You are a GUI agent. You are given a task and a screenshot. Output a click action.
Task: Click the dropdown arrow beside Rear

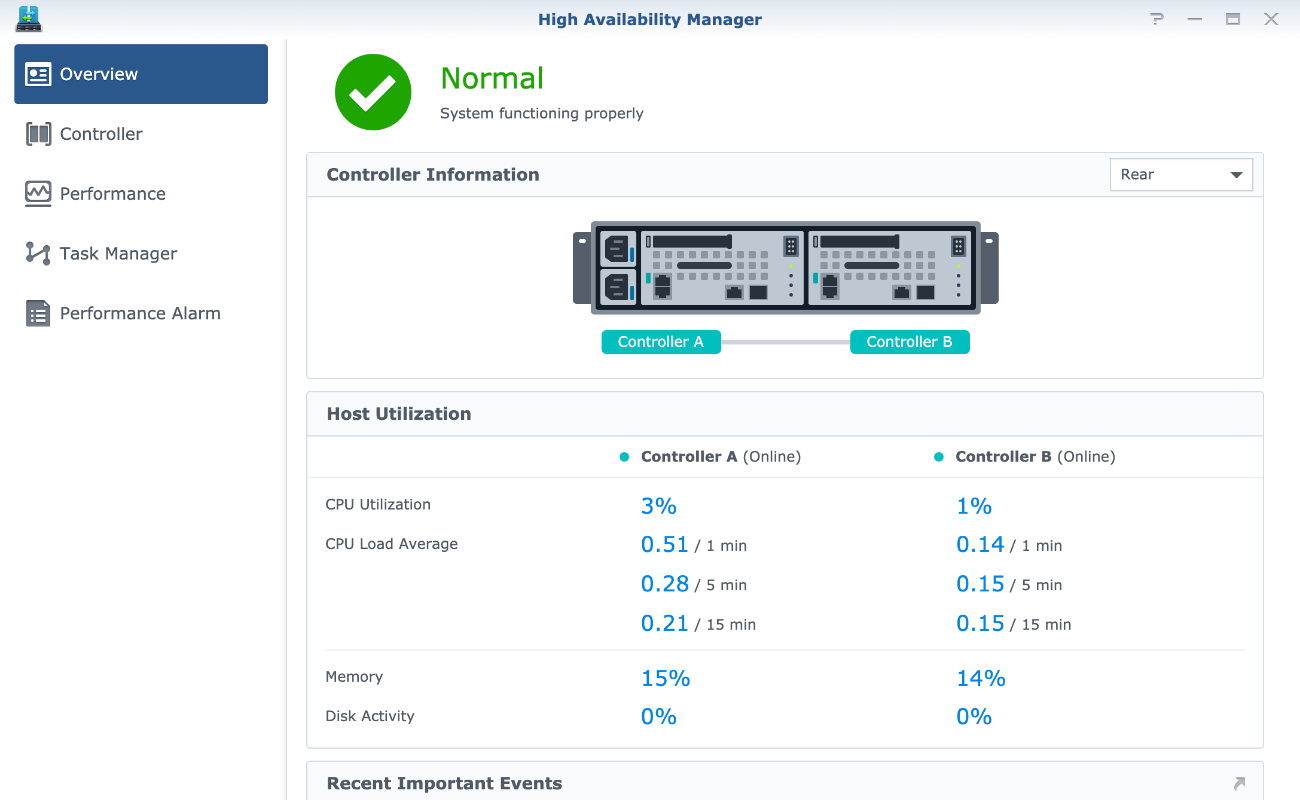1236,175
